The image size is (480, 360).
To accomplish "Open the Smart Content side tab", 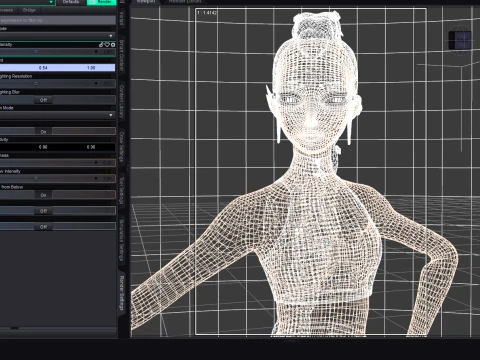I will [x=122, y=55].
